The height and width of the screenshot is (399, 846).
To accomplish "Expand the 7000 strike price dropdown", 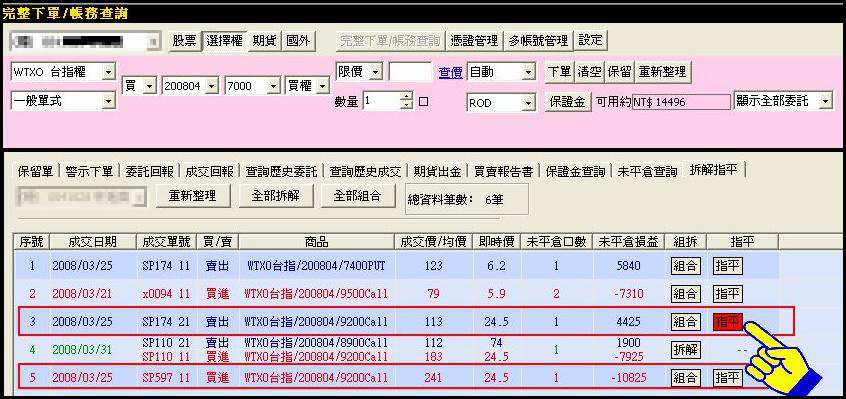I will pos(274,85).
